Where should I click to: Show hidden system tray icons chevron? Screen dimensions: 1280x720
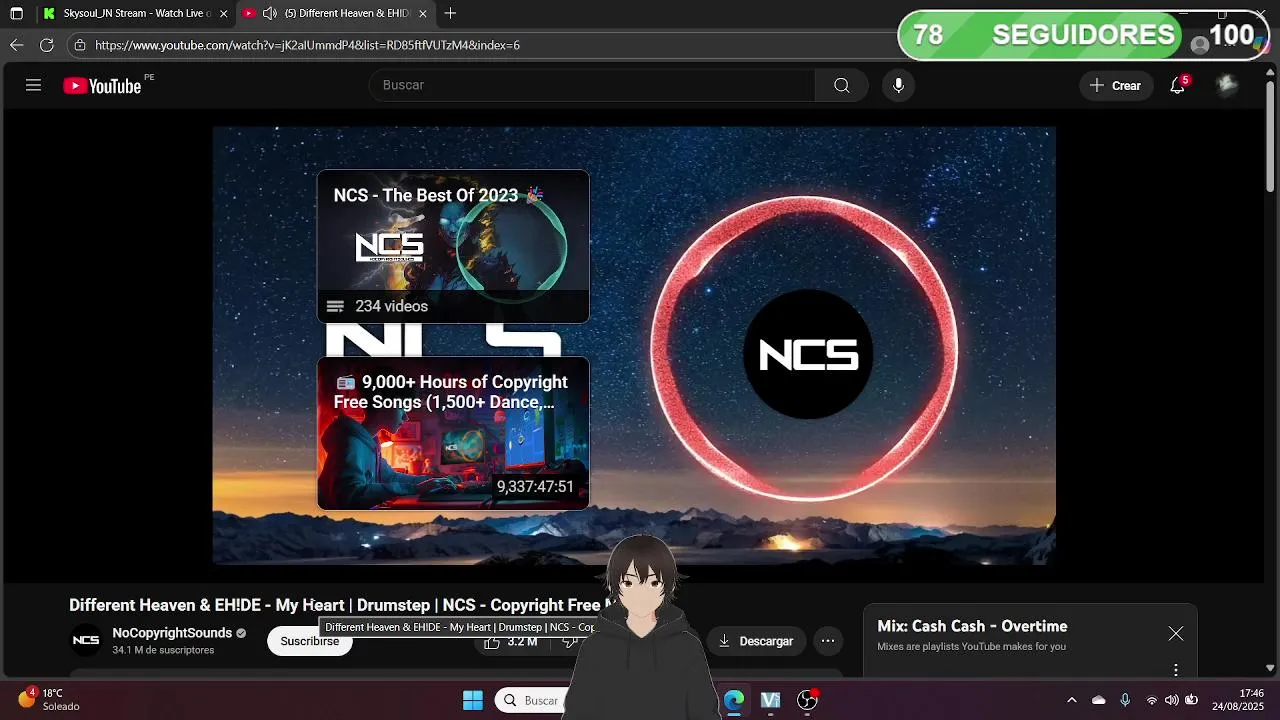(x=1072, y=700)
